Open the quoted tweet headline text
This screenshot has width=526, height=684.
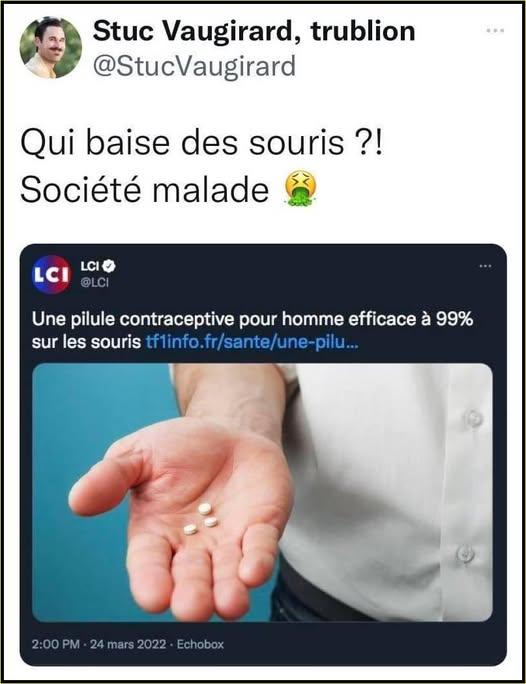coord(252,331)
